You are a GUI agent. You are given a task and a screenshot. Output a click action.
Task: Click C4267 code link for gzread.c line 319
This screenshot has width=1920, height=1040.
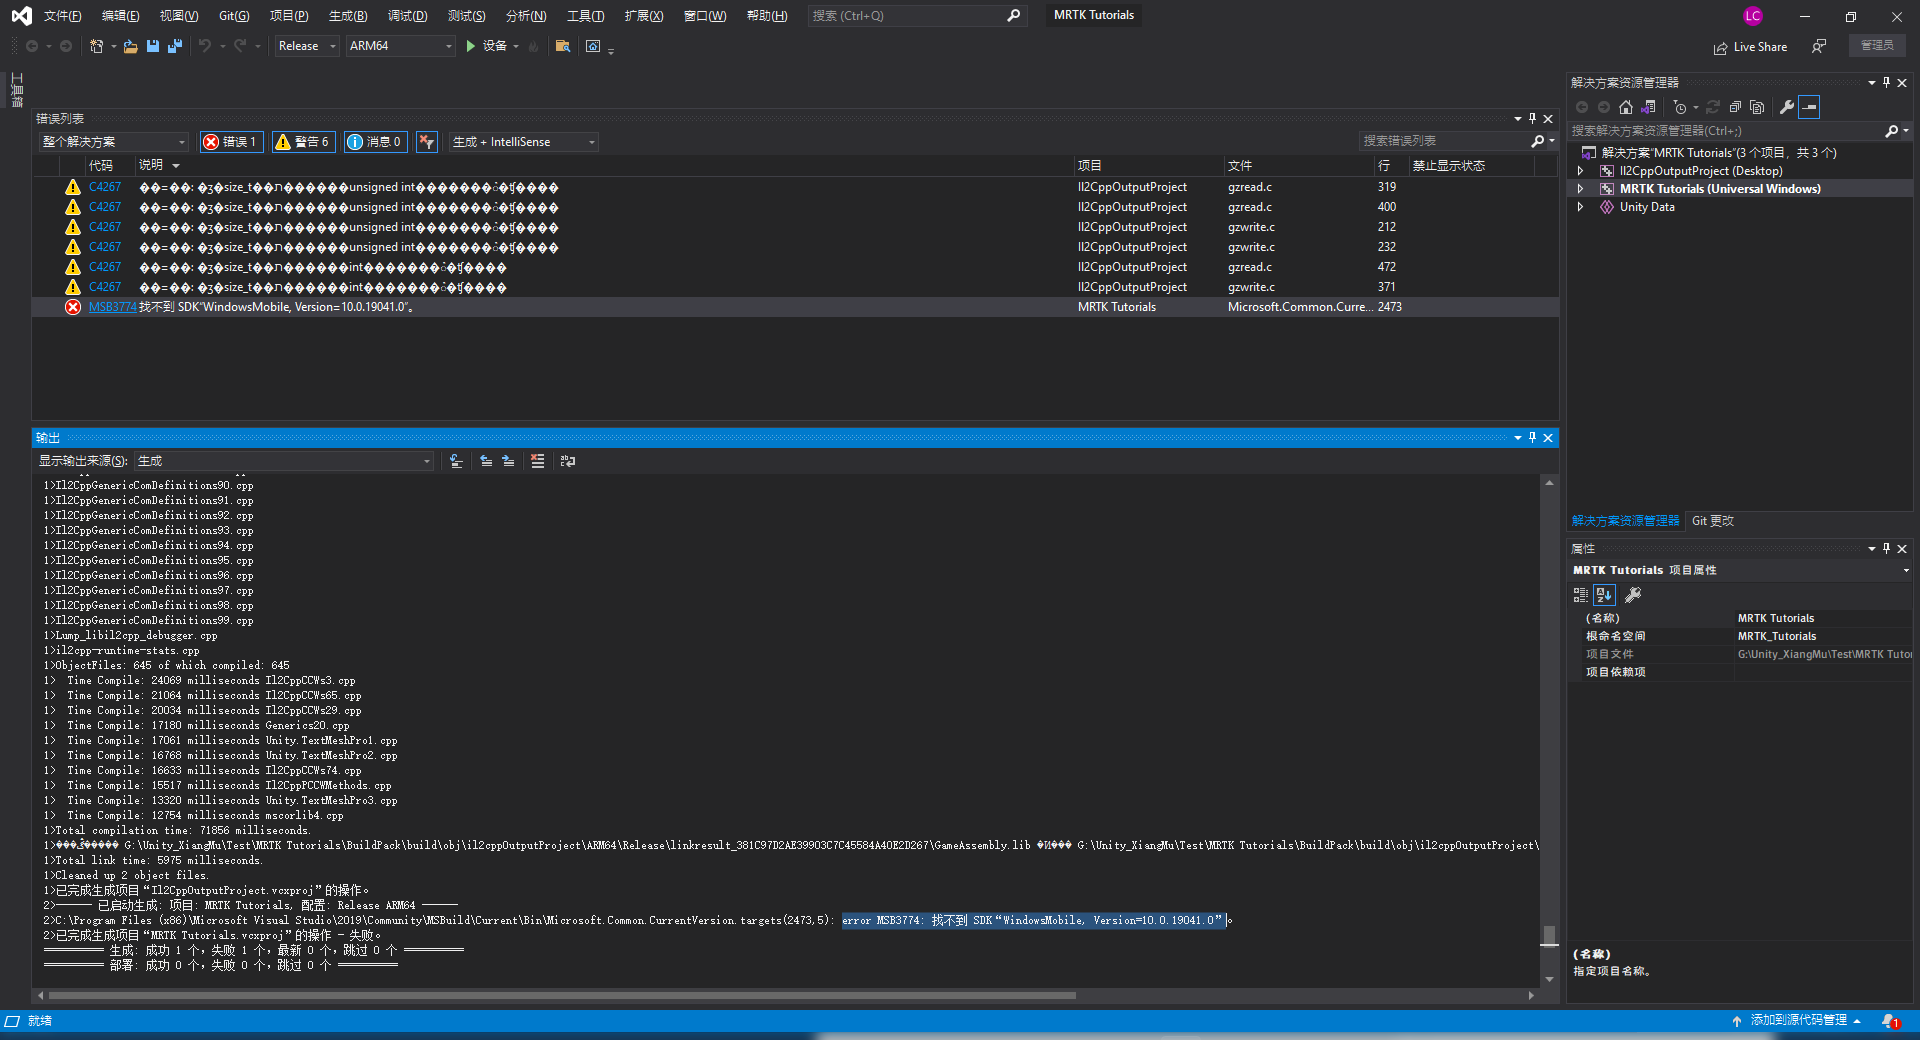click(105, 187)
